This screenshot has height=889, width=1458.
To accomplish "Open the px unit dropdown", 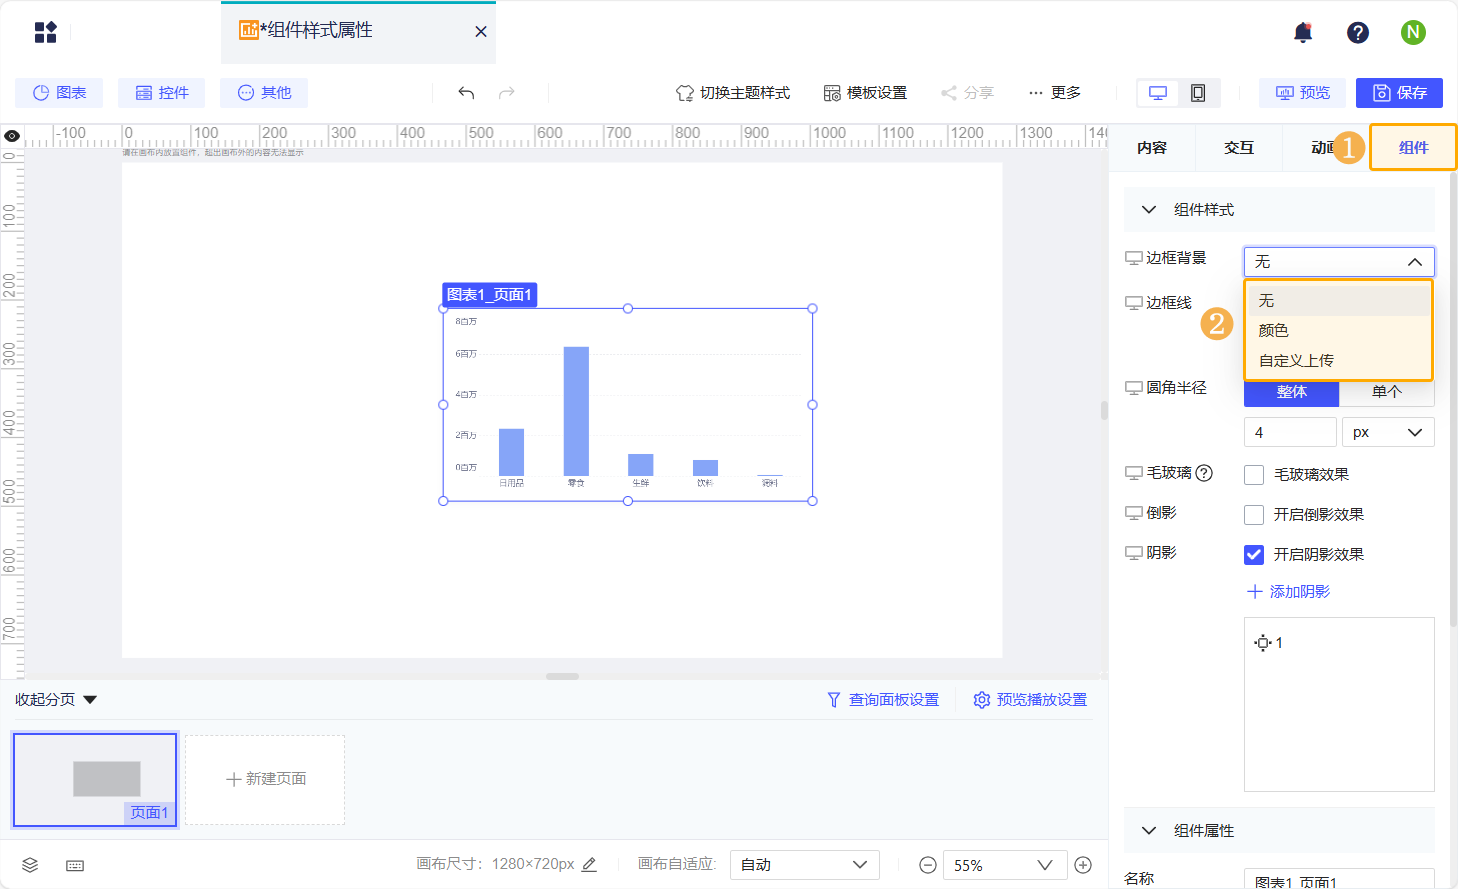I will 1388,433.
